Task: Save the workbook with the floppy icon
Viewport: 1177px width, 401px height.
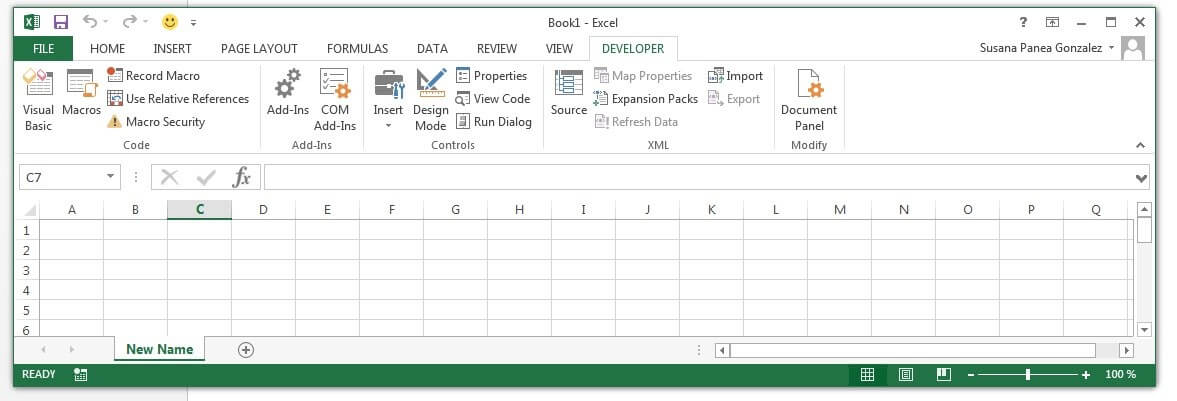Action: click(x=60, y=22)
